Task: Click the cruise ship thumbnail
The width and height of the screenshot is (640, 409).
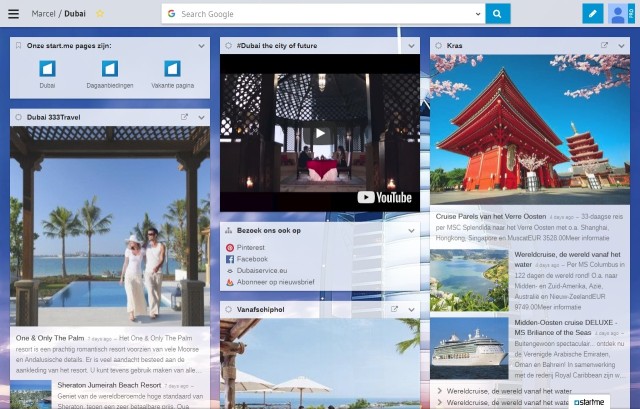Action: (x=469, y=348)
